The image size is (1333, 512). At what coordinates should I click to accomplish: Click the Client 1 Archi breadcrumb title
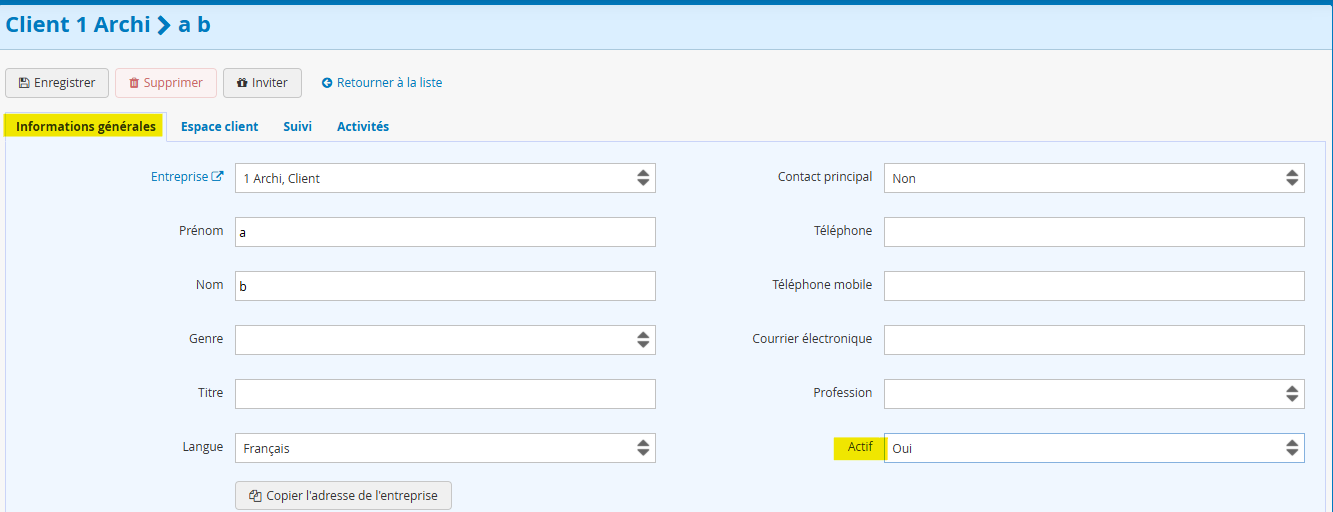tap(78, 25)
